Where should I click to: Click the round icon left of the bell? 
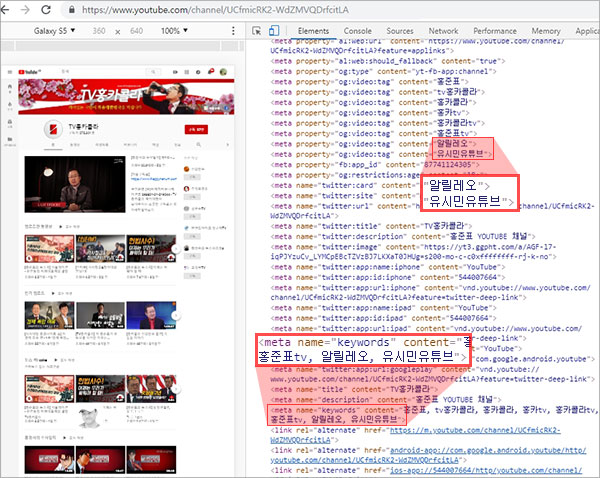coord(198,72)
